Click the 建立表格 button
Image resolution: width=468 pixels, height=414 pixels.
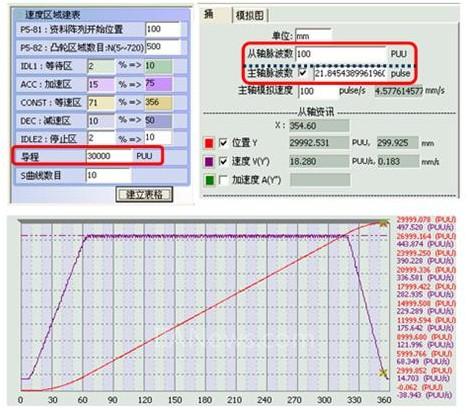coord(144,195)
